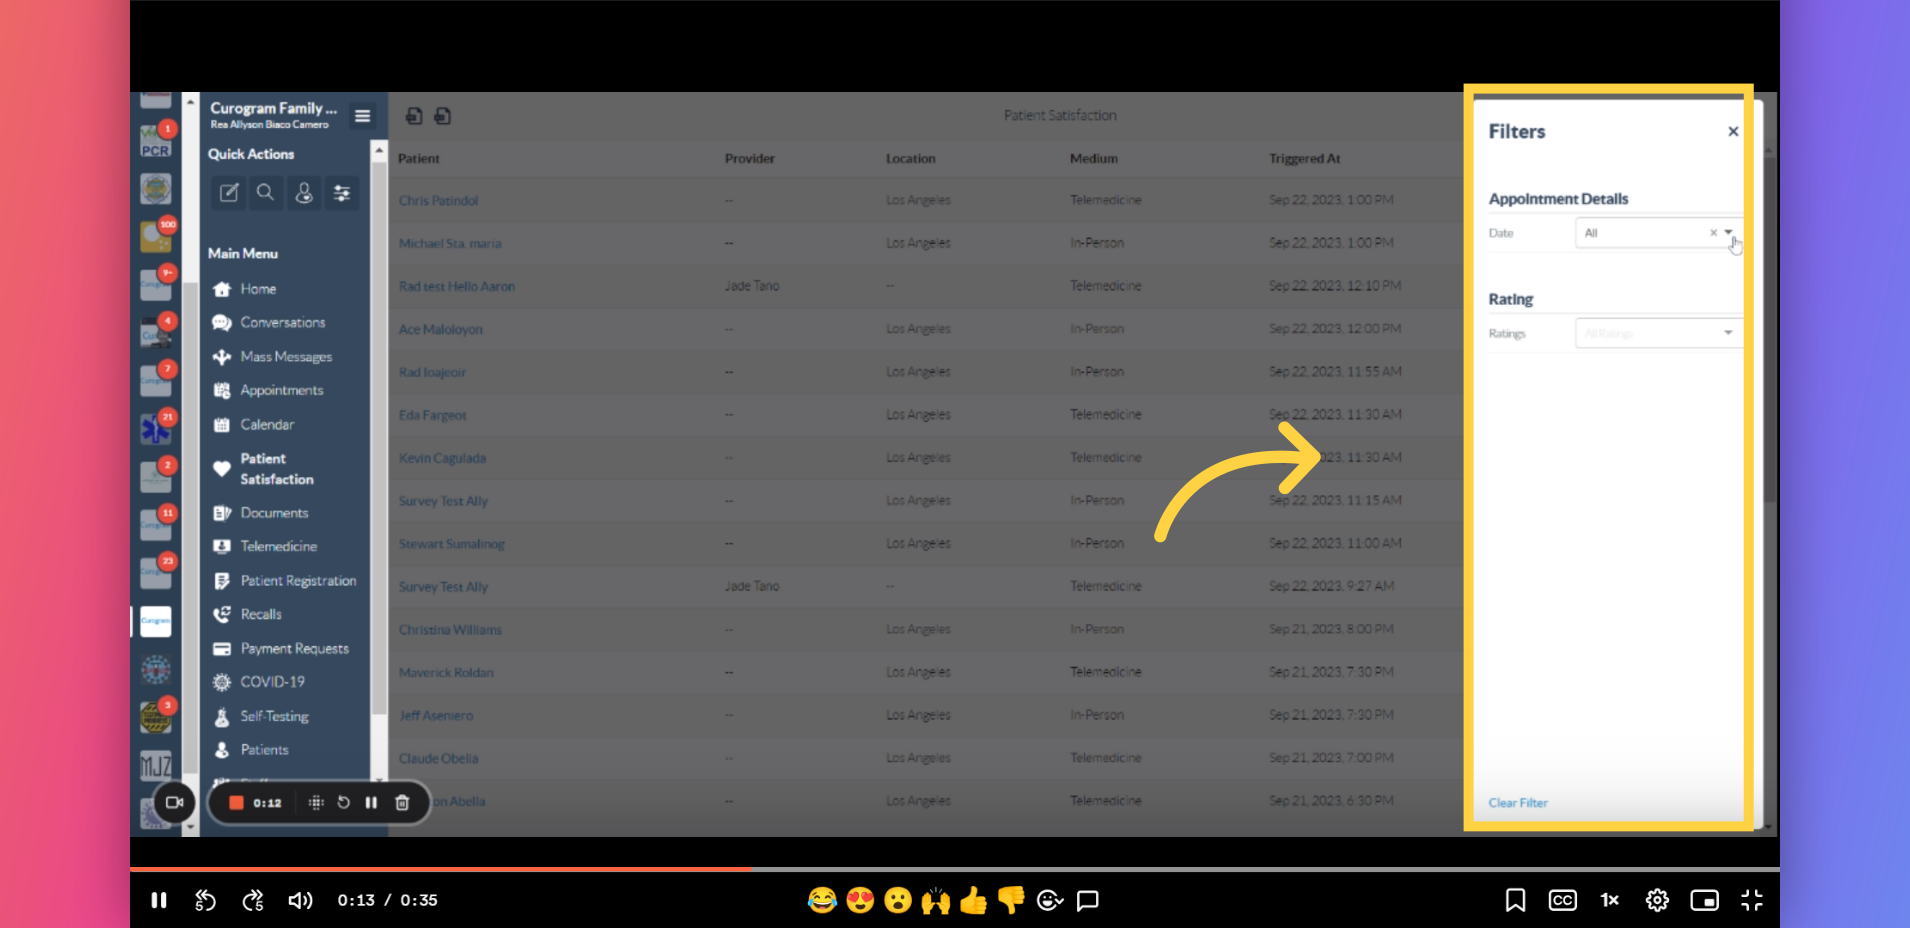This screenshot has height=928, width=1910.
Task: Expand the Date filter dropdown
Action: pyautogui.click(x=1728, y=233)
